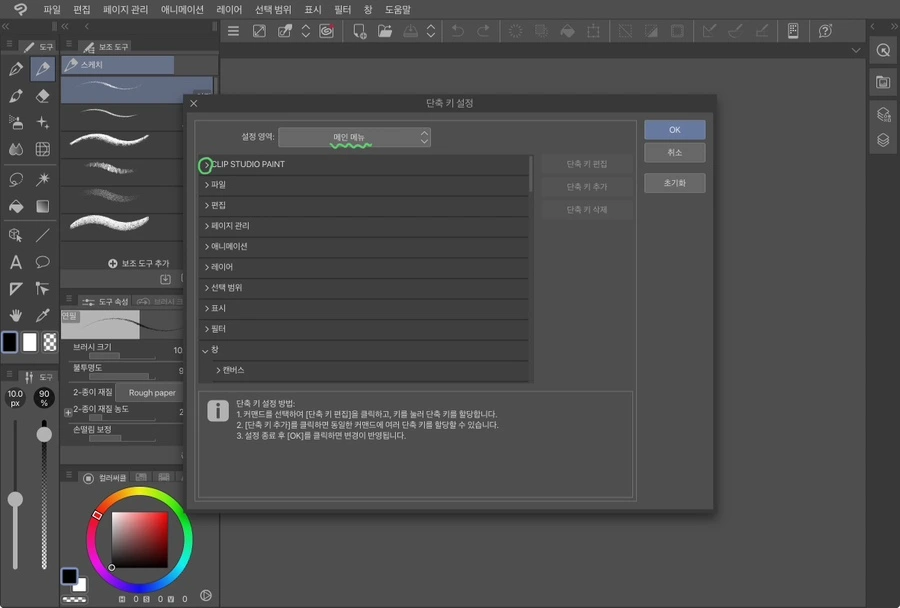The height and width of the screenshot is (608, 900).
Task: Select the Blend tool
Action: coord(15,149)
